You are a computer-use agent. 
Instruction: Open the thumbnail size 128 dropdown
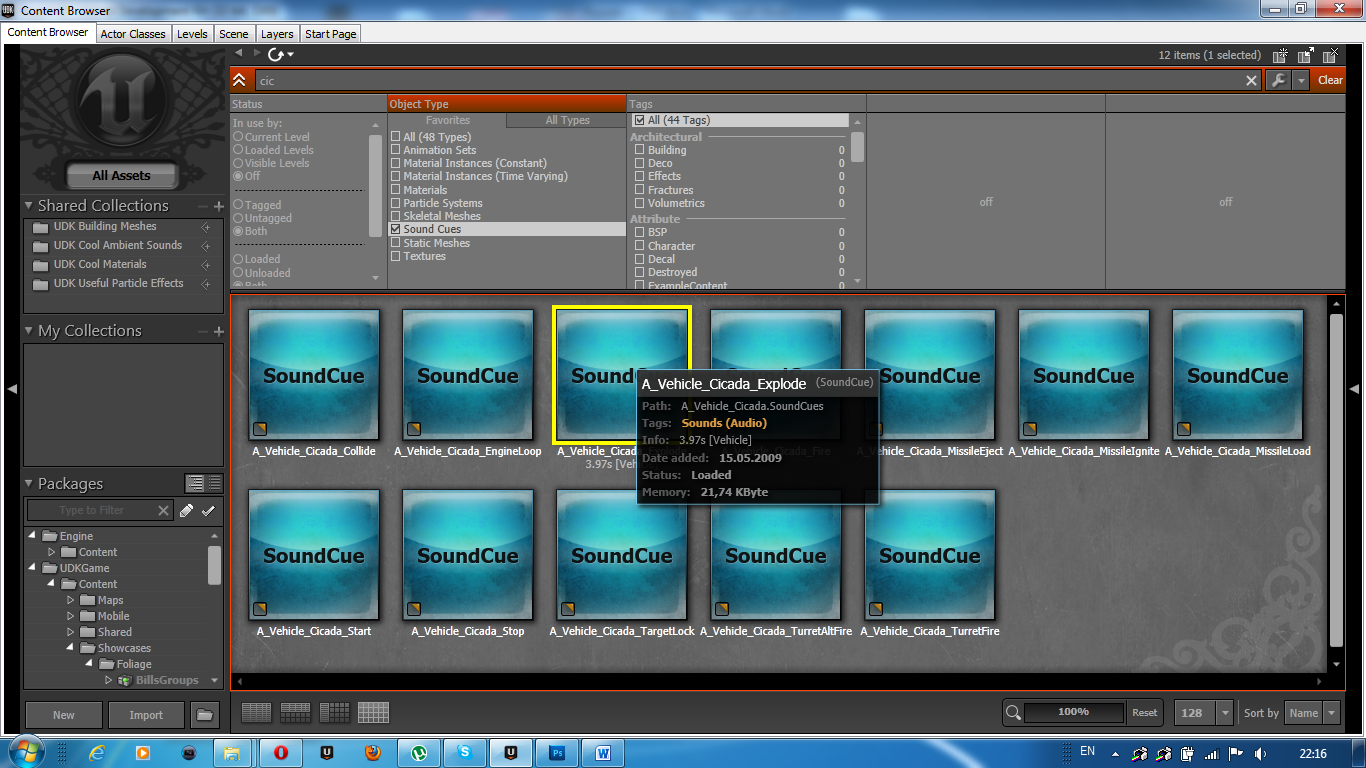click(1226, 713)
